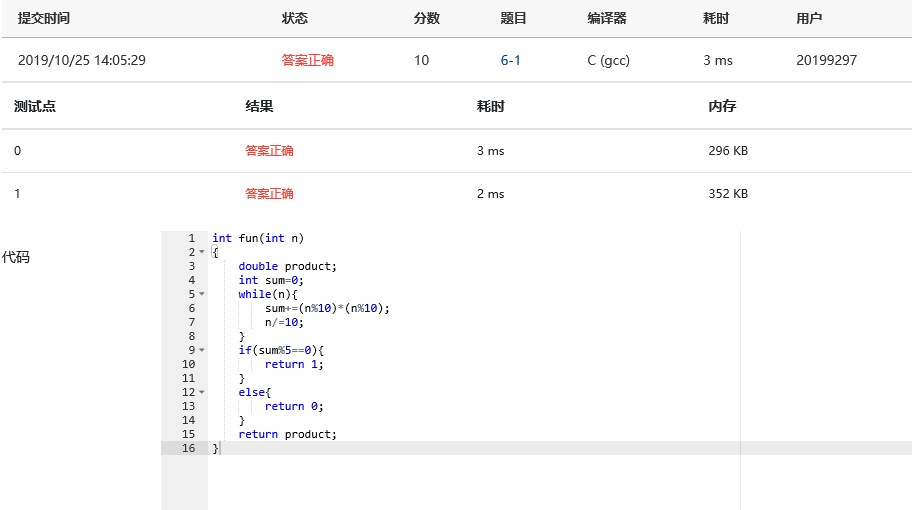Select test point 1 result 答案正确
Screen dimensions: 912x510
(269, 194)
